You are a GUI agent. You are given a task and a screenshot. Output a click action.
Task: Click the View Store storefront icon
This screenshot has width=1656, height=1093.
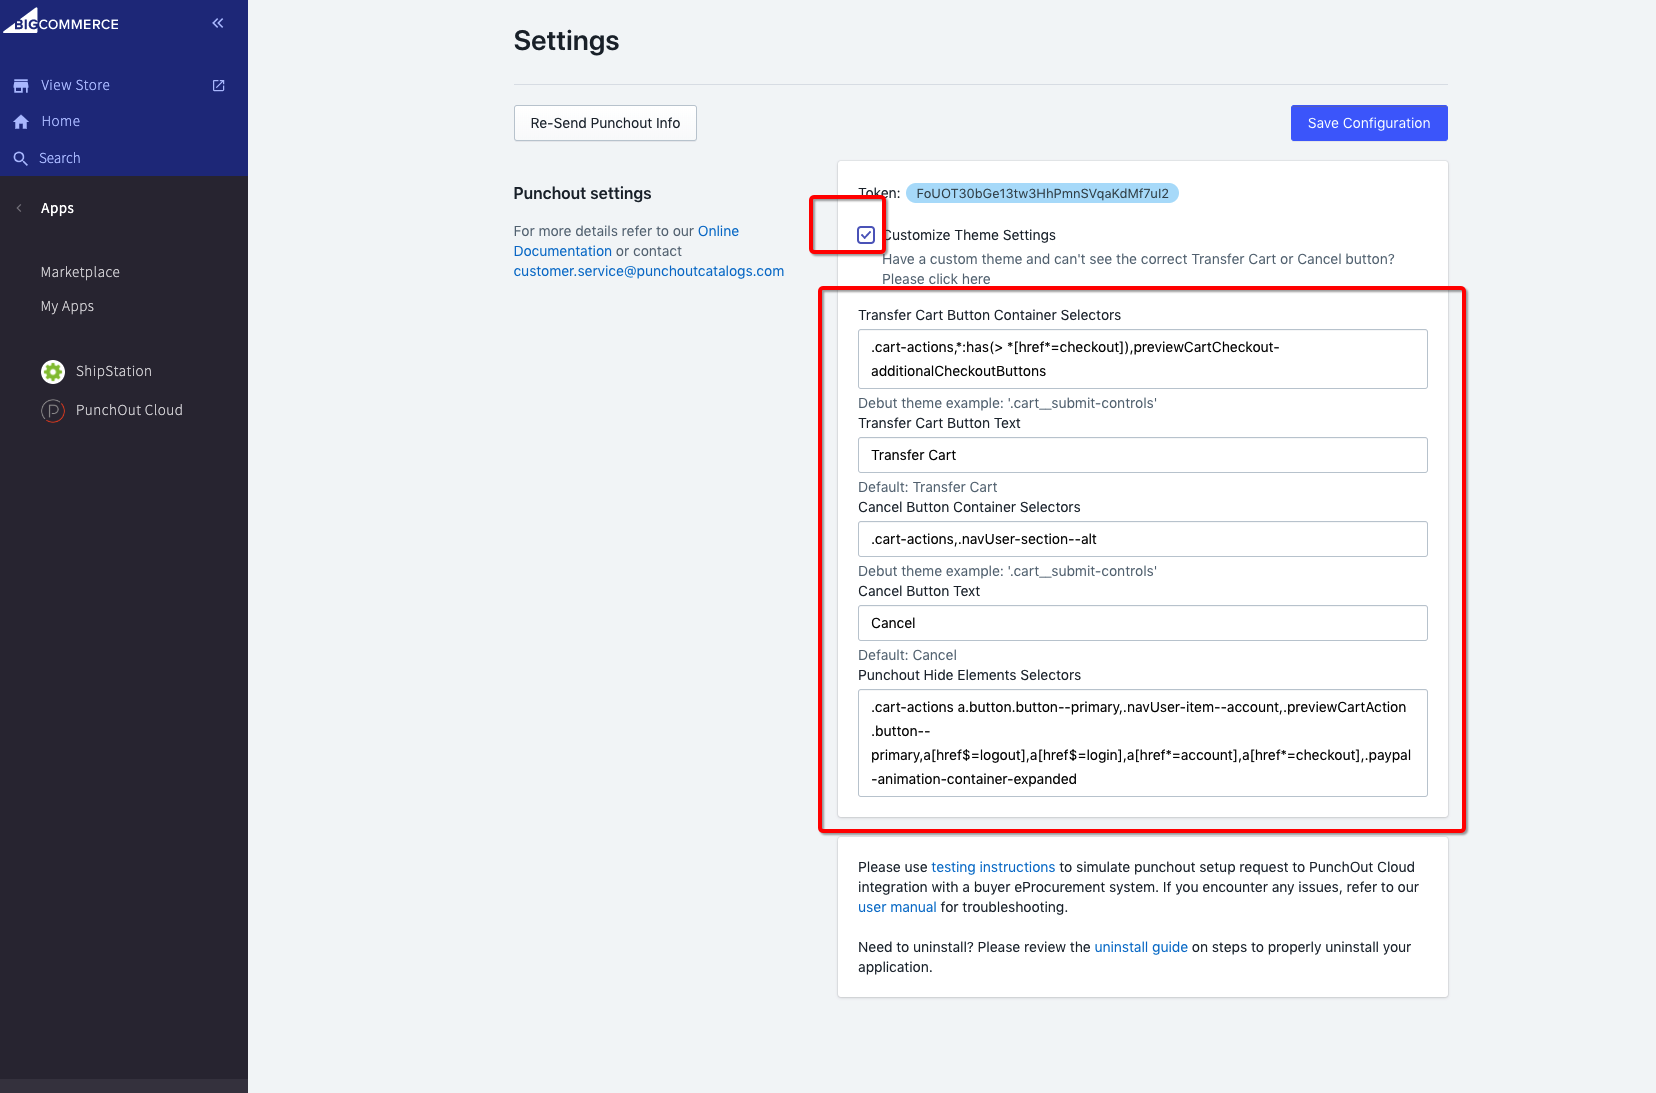coord(21,86)
